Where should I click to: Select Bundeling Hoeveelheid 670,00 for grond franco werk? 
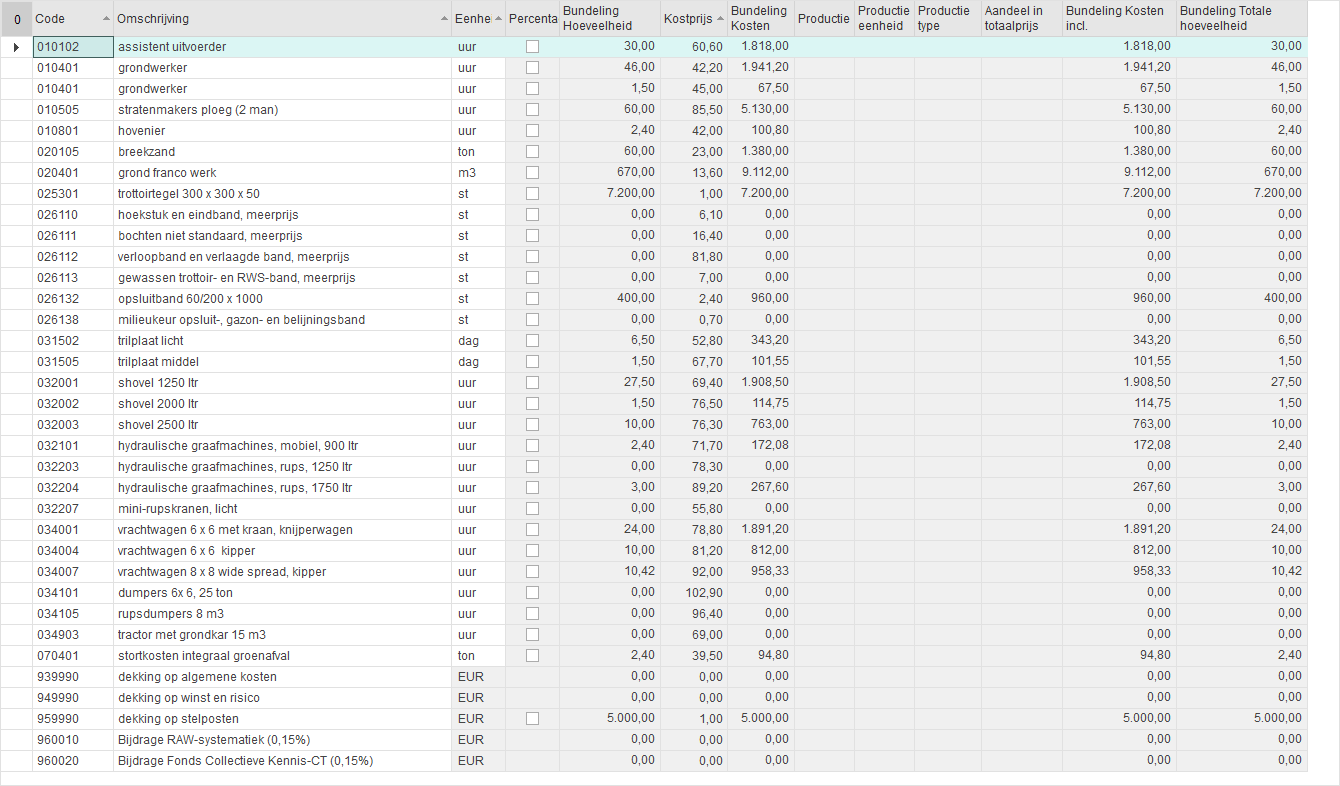coord(609,173)
